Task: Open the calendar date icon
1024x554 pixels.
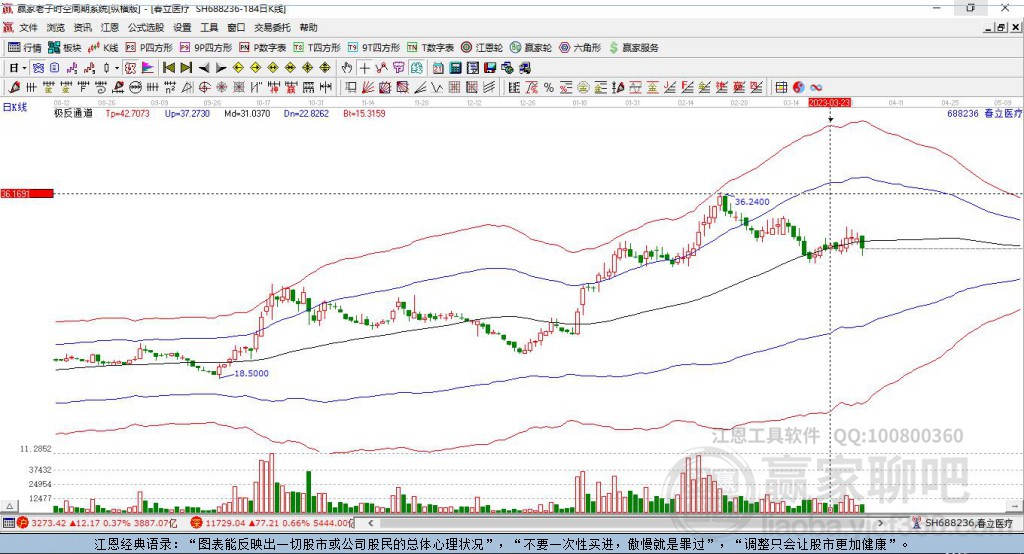Action: tap(438, 68)
